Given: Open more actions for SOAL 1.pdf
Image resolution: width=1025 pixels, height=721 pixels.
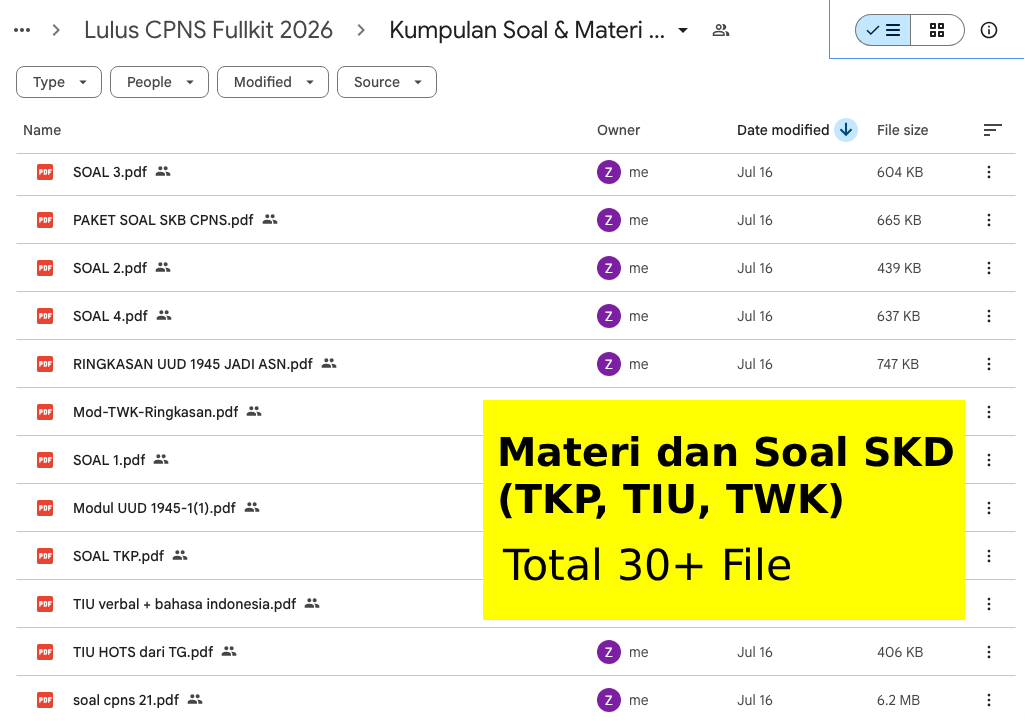Looking at the screenshot, I should (988, 460).
